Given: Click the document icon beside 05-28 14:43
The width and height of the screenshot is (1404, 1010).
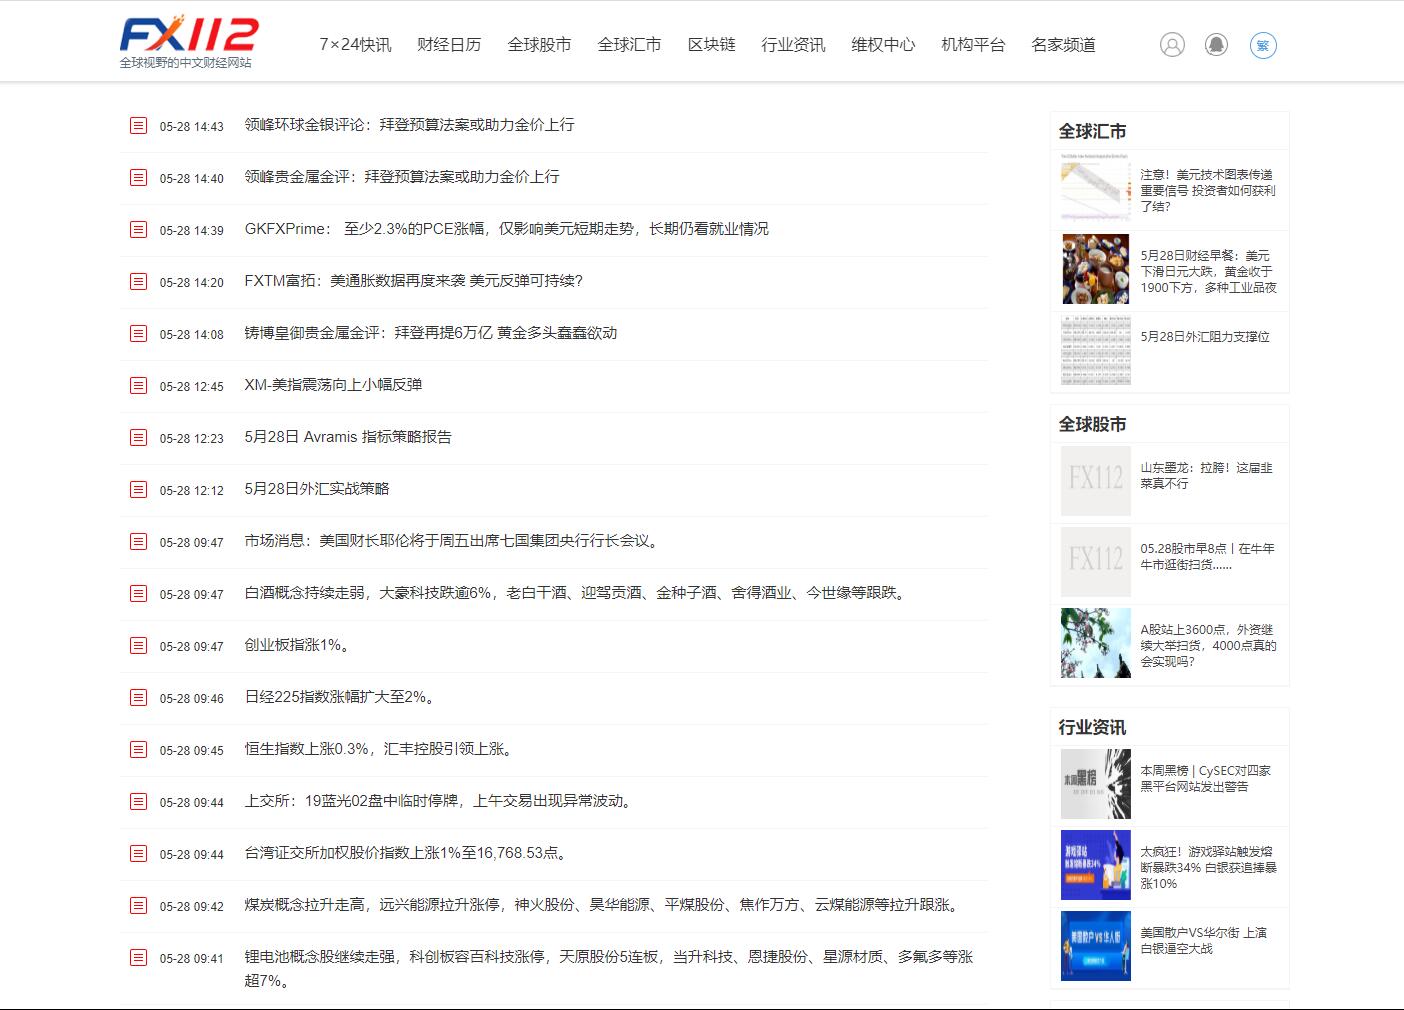Looking at the screenshot, I should [138, 125].
